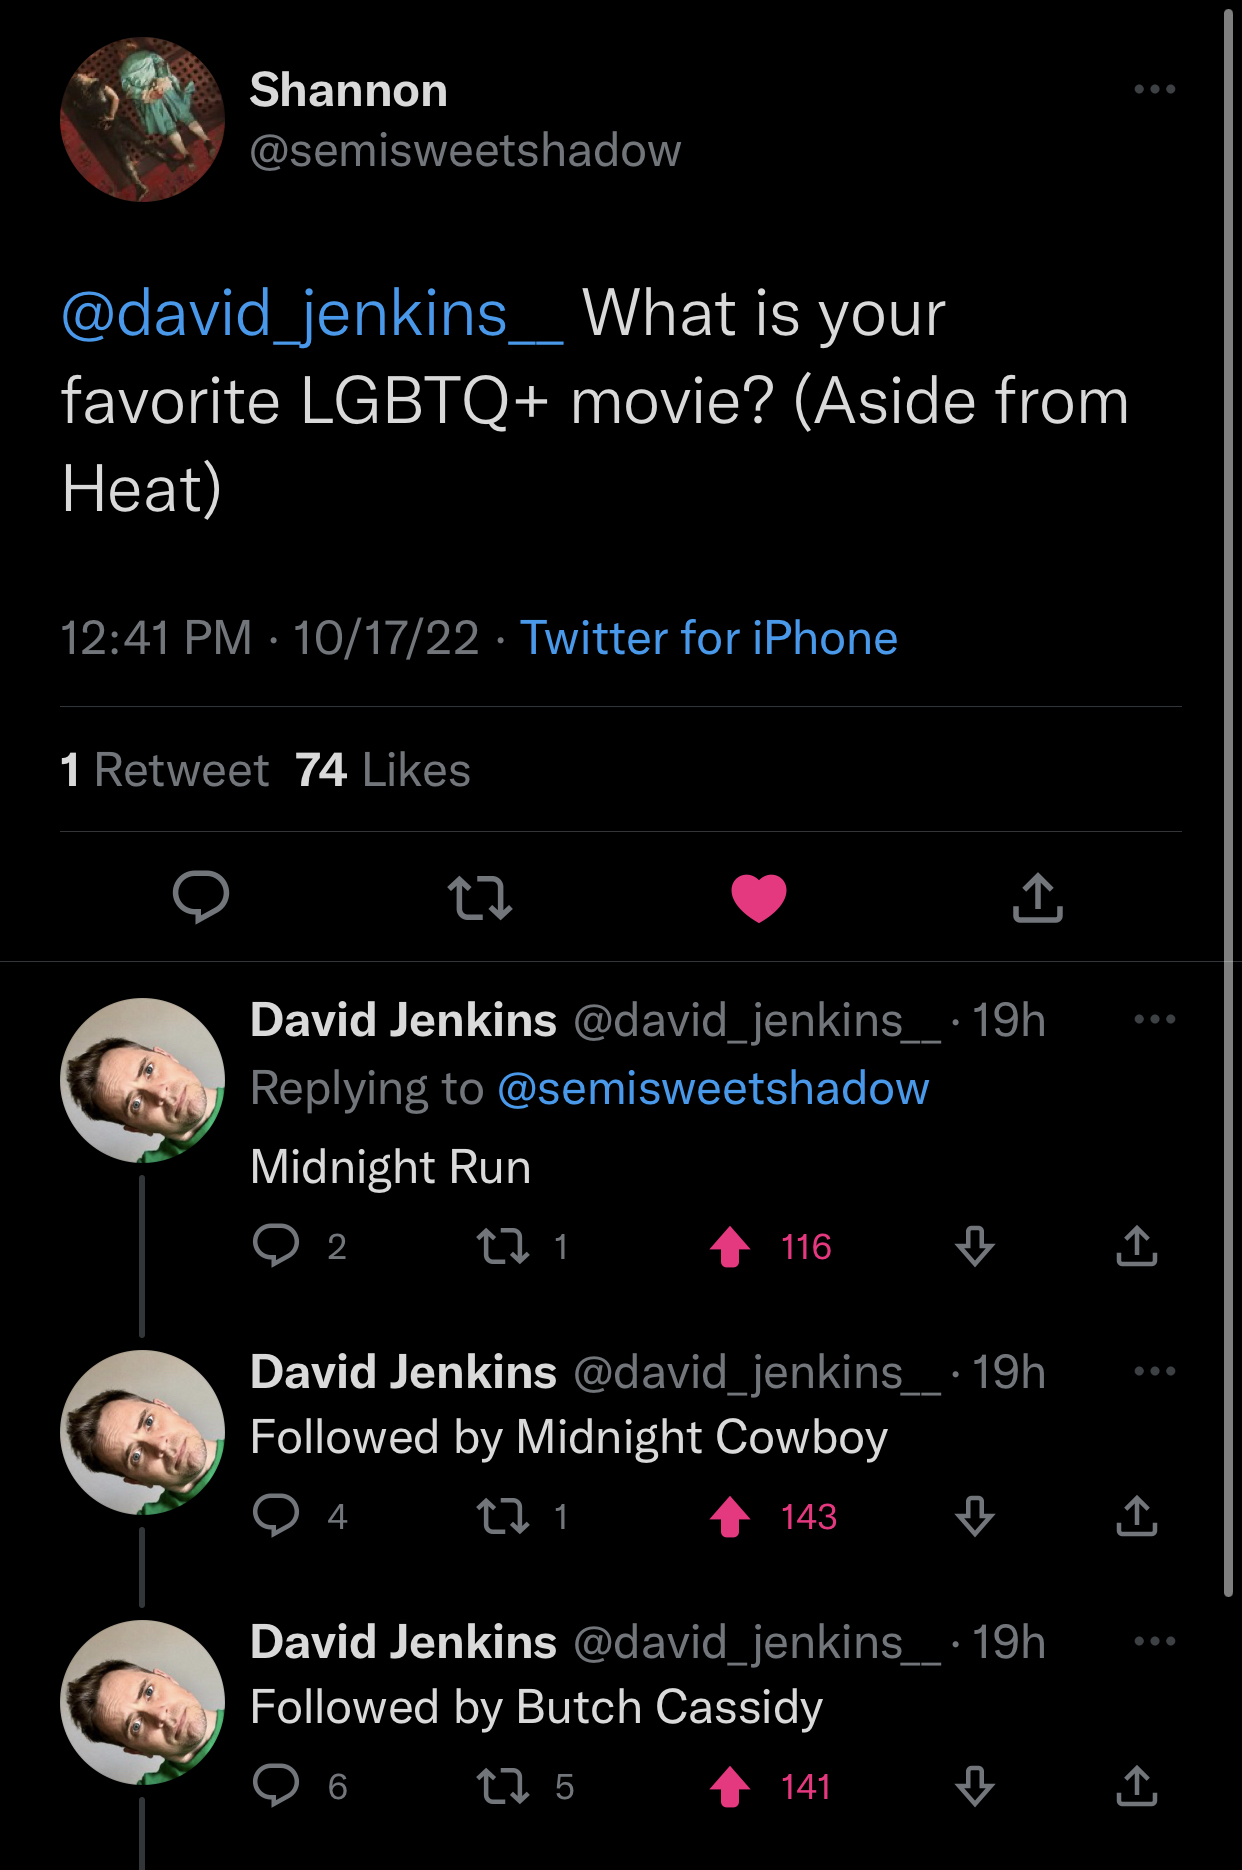Reply to Shannon's main tweet
The width and height of the screenshot is (1242, 1870).
click(x=201, y=896)
